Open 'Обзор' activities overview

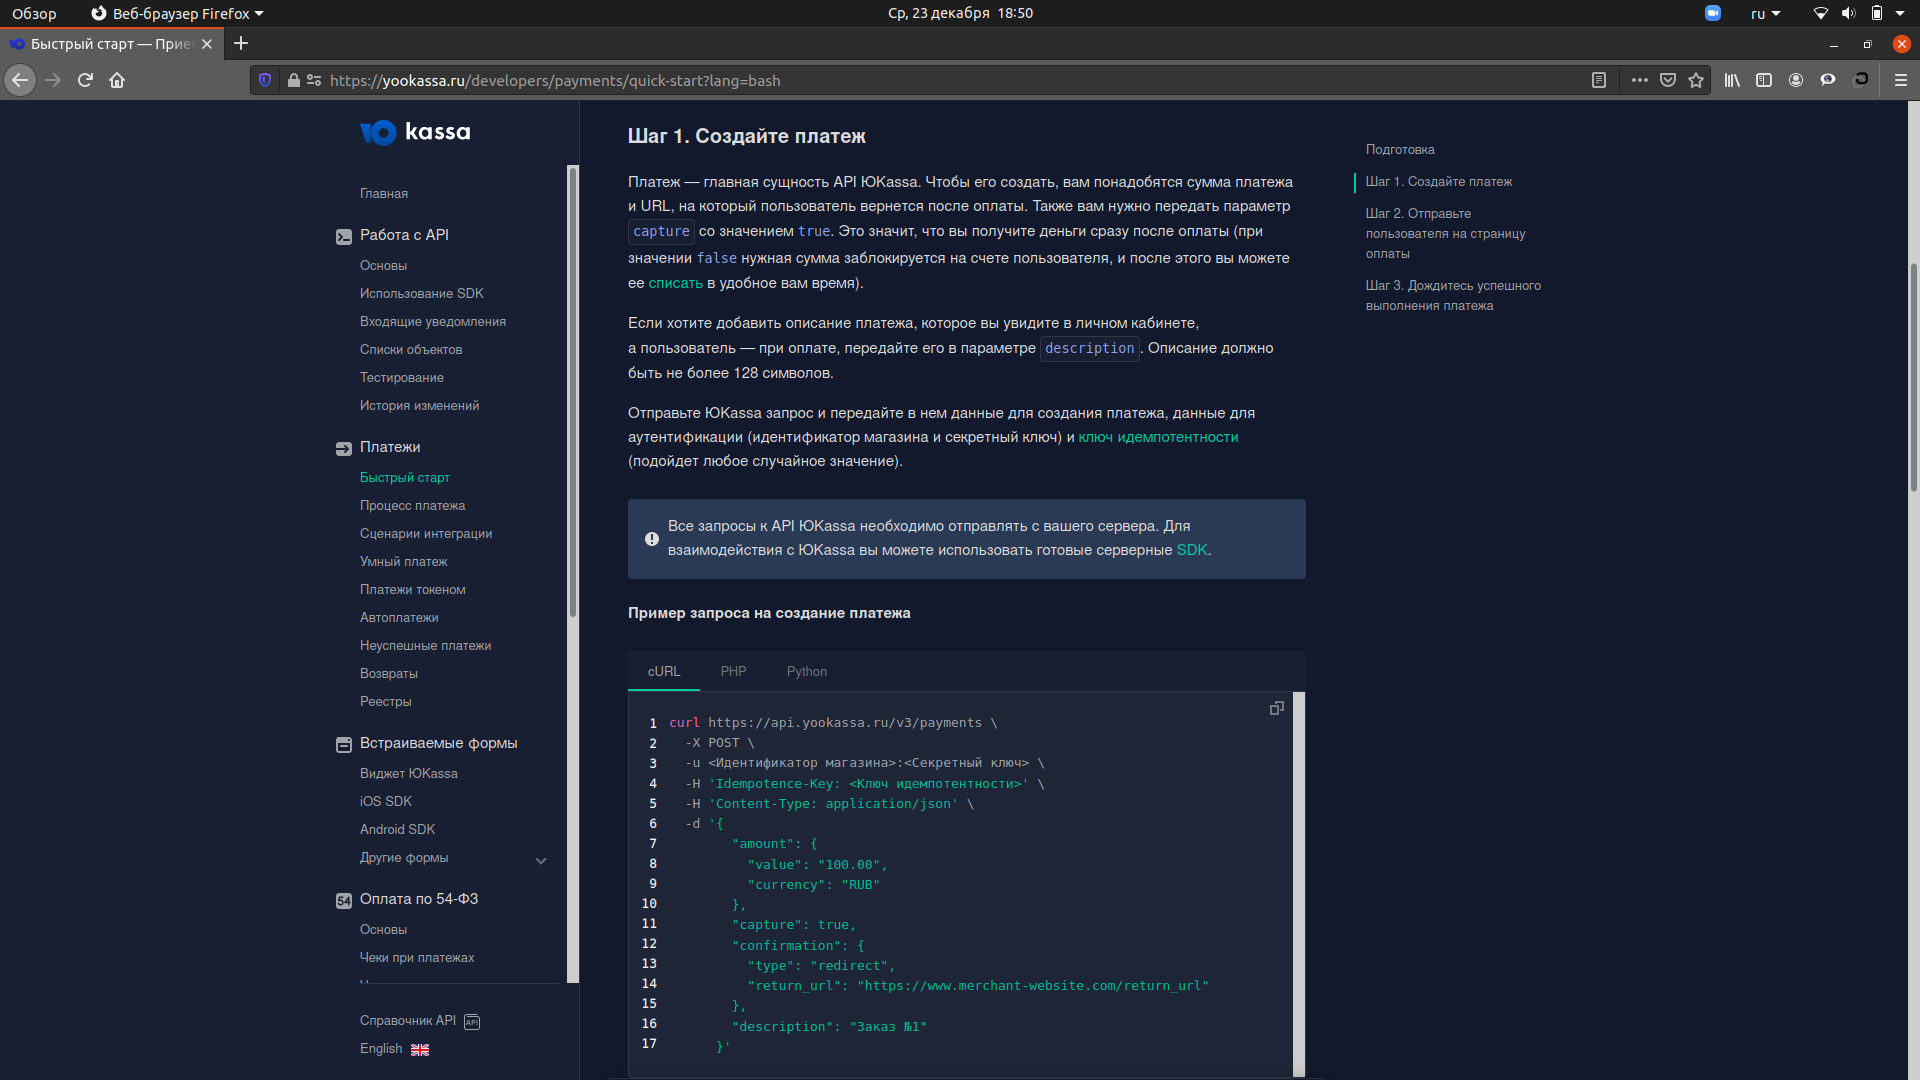(34, 13)
